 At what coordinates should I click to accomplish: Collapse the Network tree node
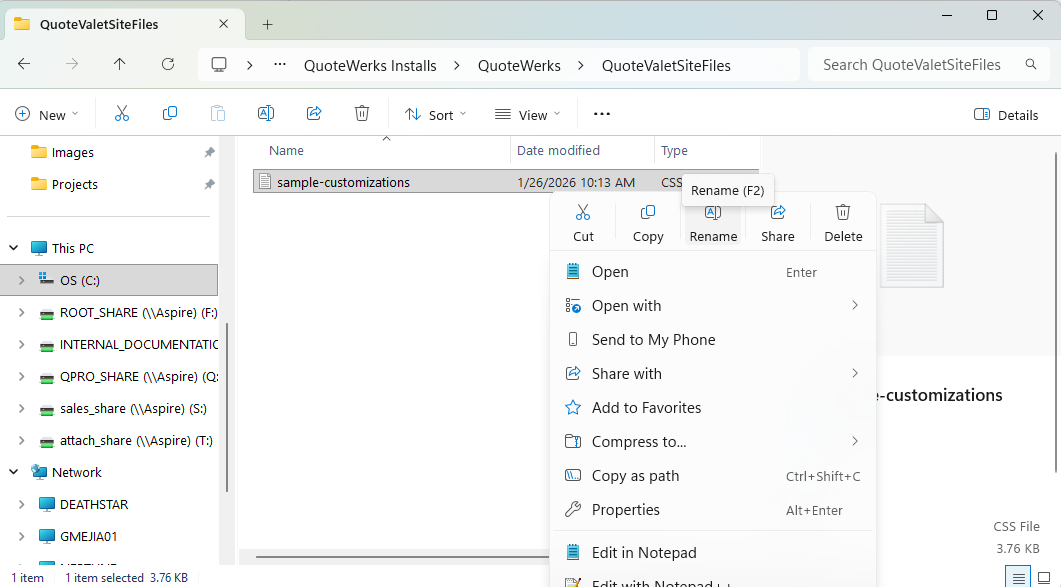(x=15, y=473)
